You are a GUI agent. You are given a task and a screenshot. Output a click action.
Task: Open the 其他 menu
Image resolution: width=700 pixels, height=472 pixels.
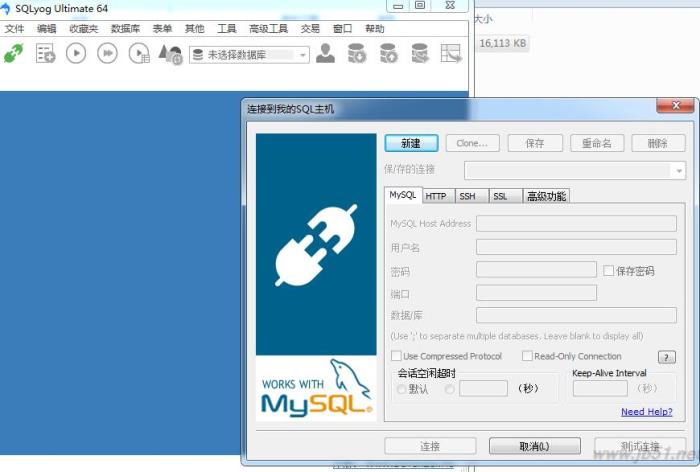(195, 29)
